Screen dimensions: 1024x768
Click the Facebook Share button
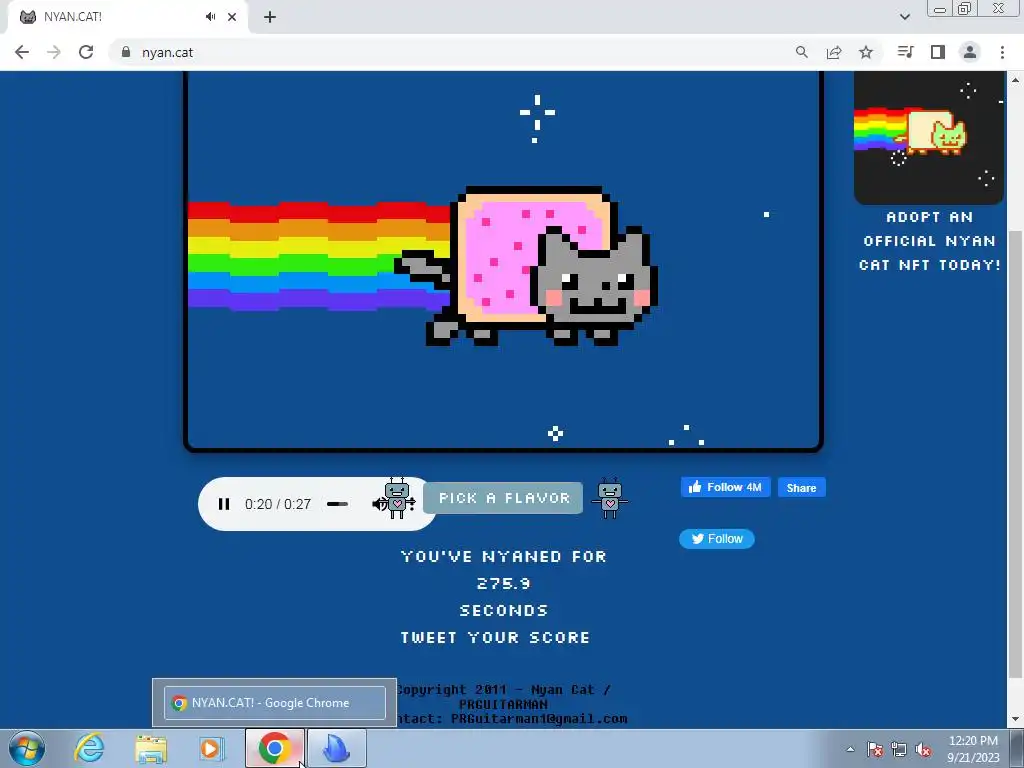(x=801, y=488)
